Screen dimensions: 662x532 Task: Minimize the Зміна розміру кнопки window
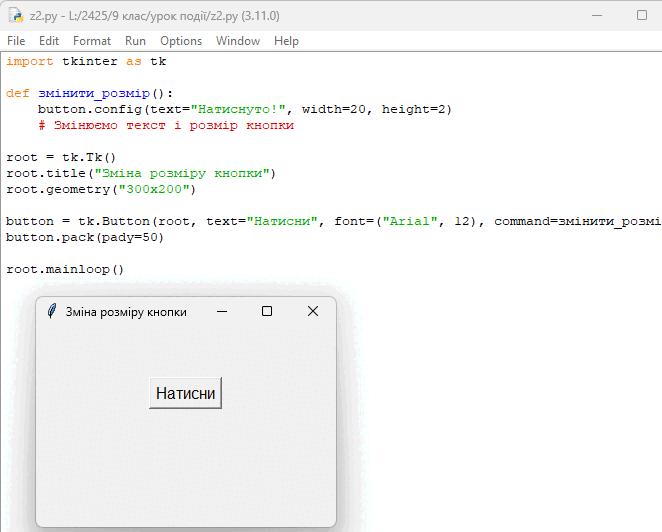coord(222,312)
